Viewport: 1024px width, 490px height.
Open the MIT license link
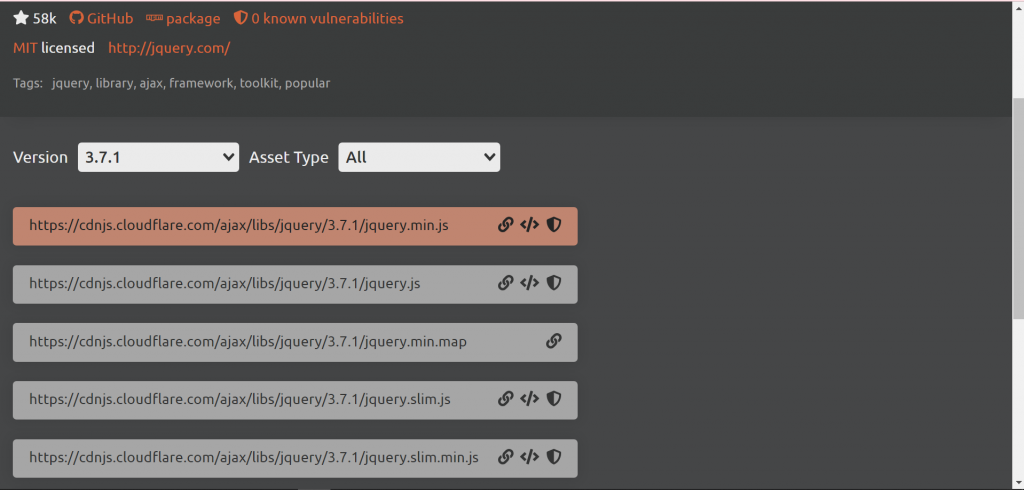[x=25, y=48]
